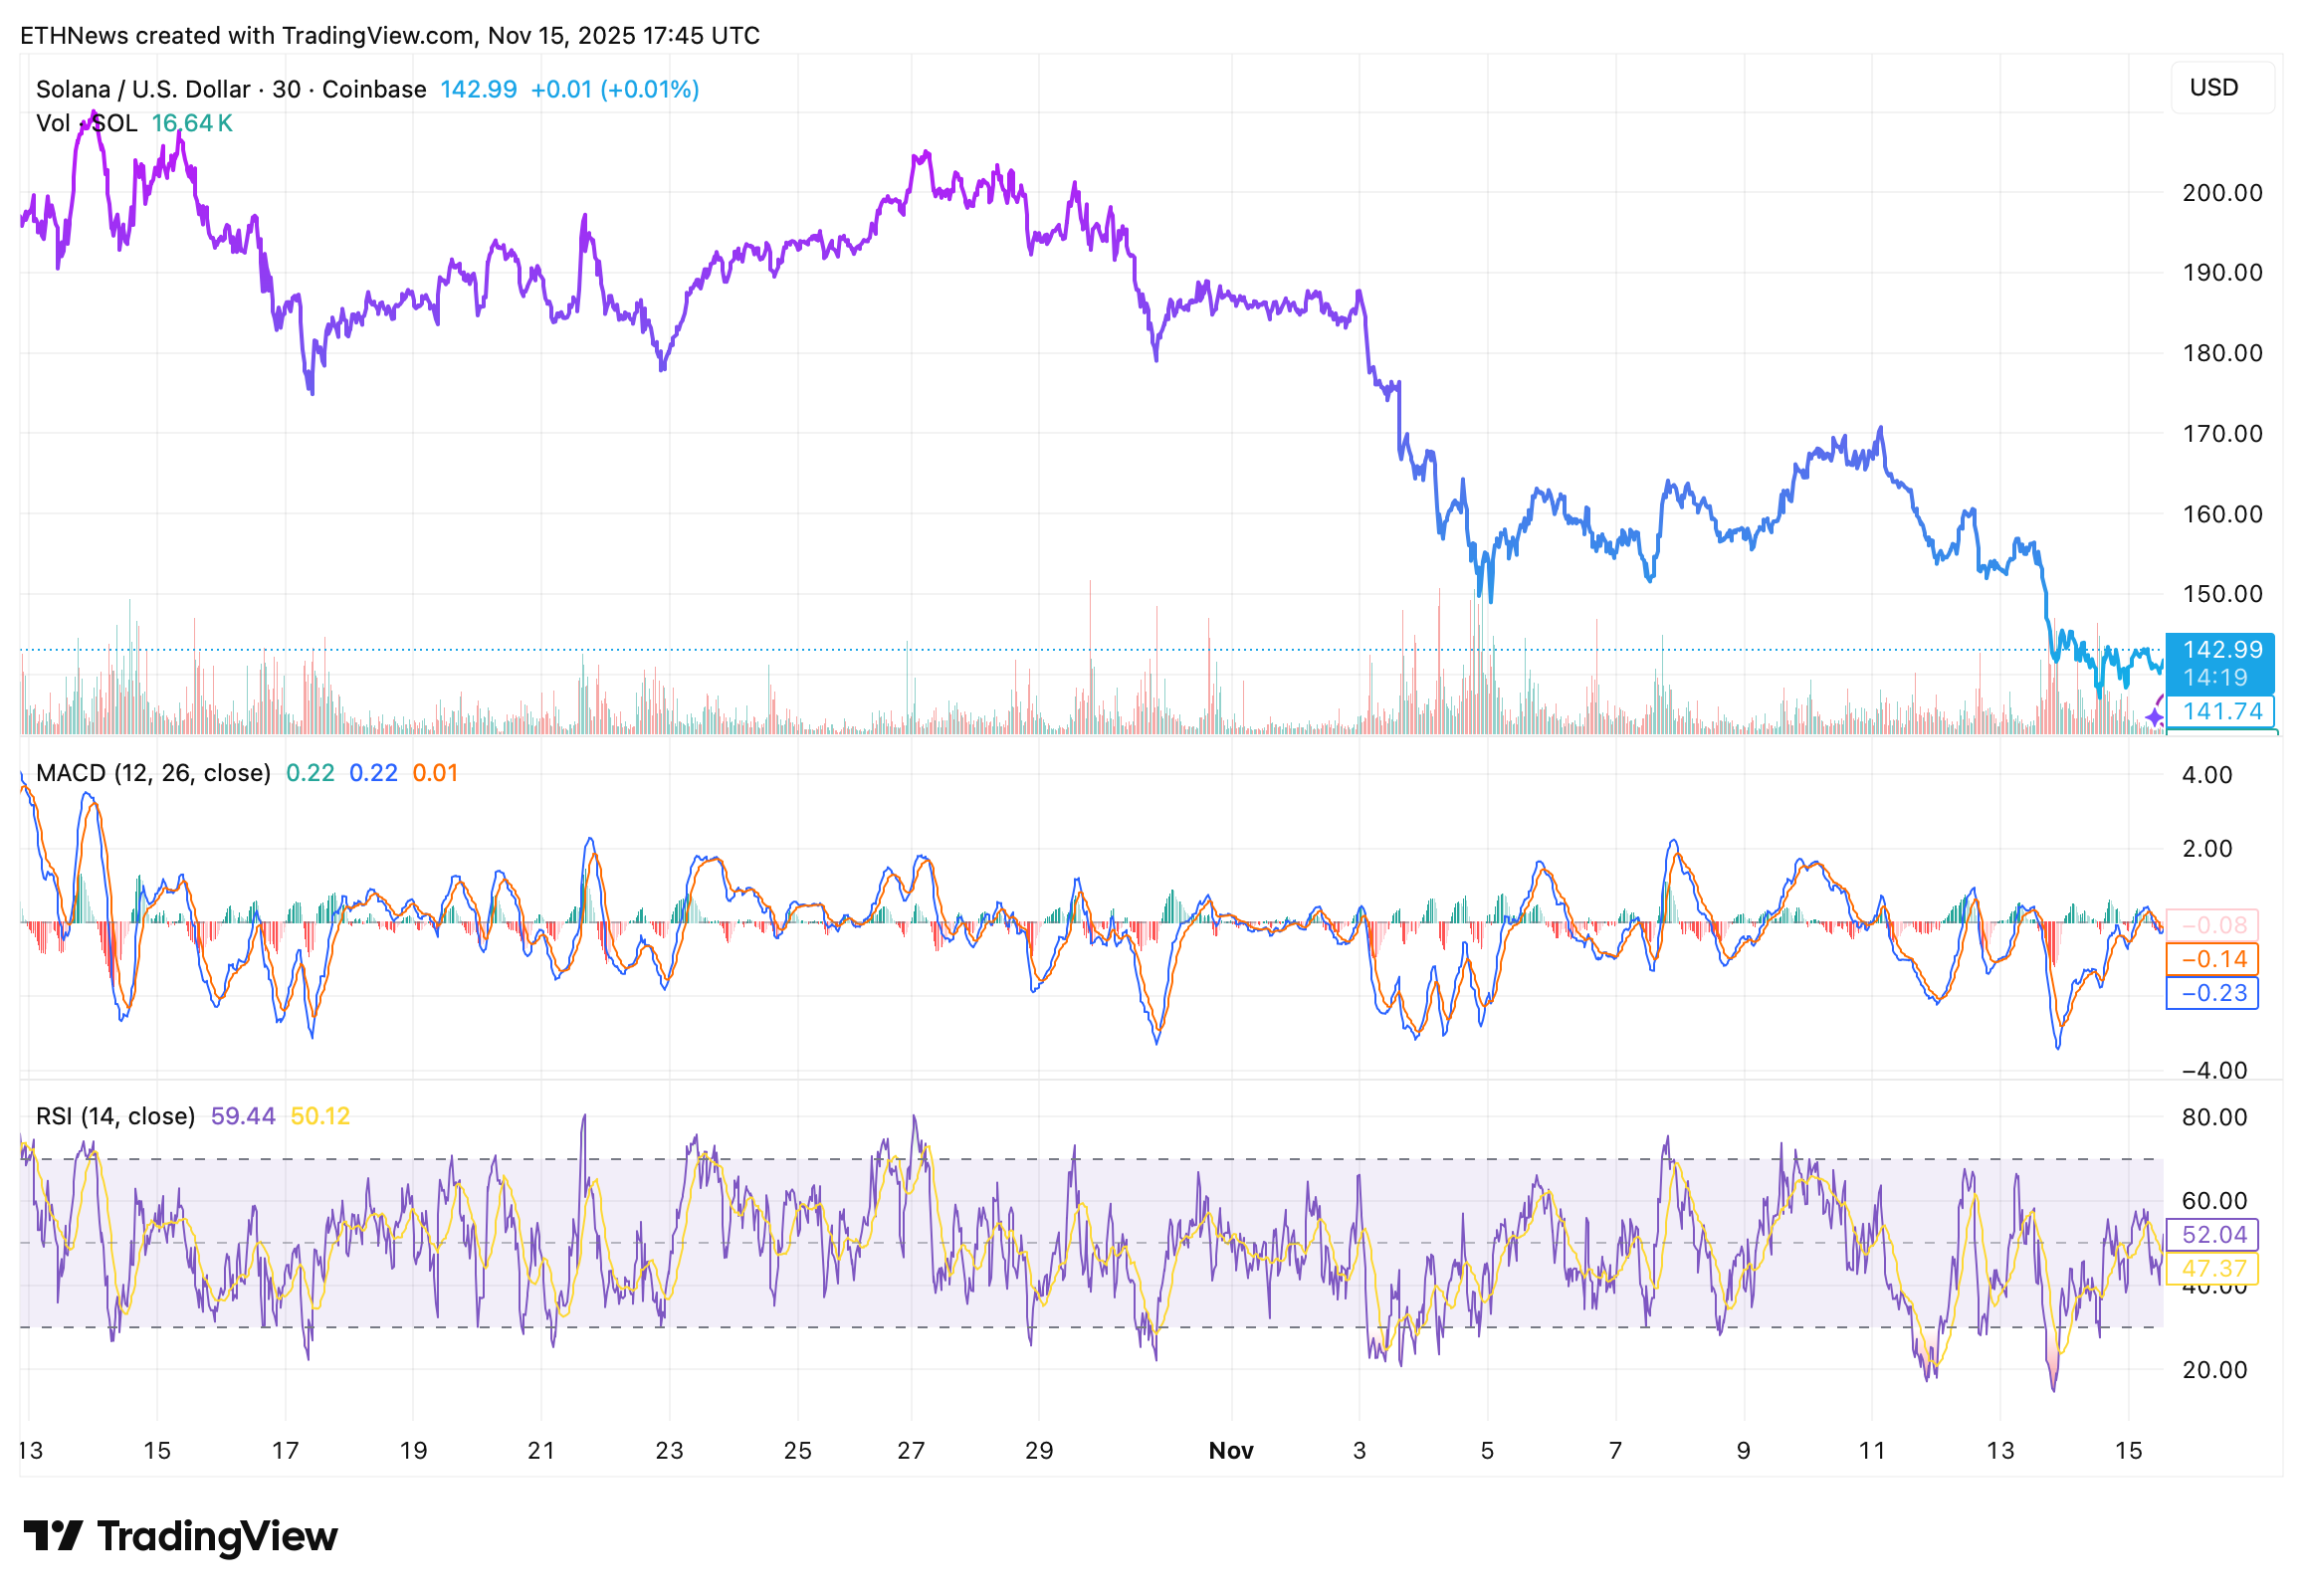Open the RSI (14, close) indicator legend
2303x1596 pixels.
[115, 1116]
